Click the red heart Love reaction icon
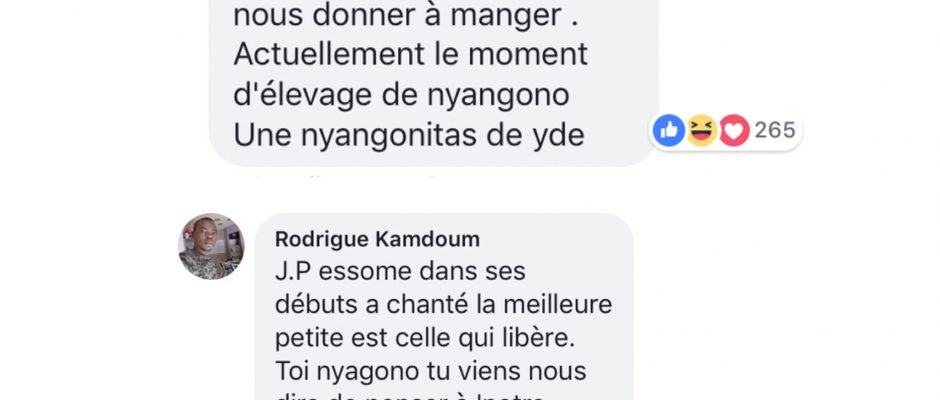This screenshot has width=940, height=400. 734,130
